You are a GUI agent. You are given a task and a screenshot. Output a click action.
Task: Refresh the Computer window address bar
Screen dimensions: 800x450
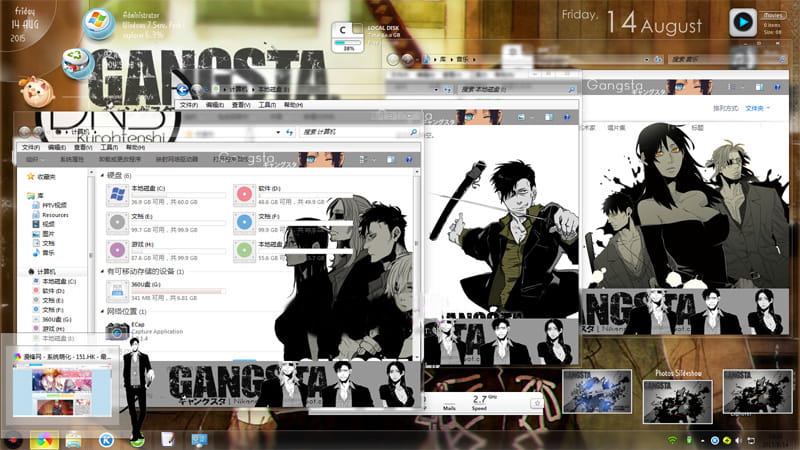tap(289, 132)
